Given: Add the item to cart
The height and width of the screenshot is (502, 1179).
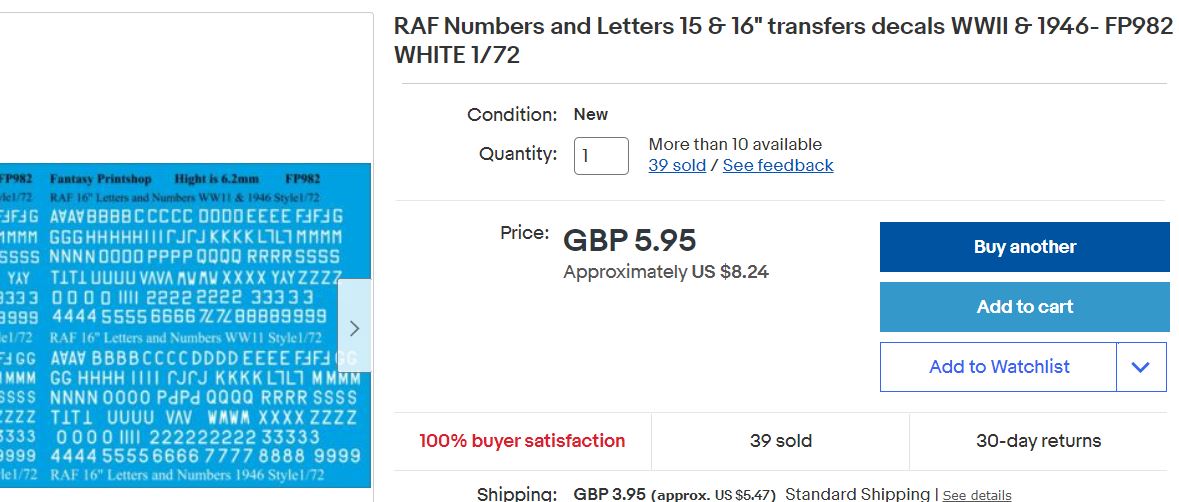Looking at the screenshot, I should point(1024,307).
